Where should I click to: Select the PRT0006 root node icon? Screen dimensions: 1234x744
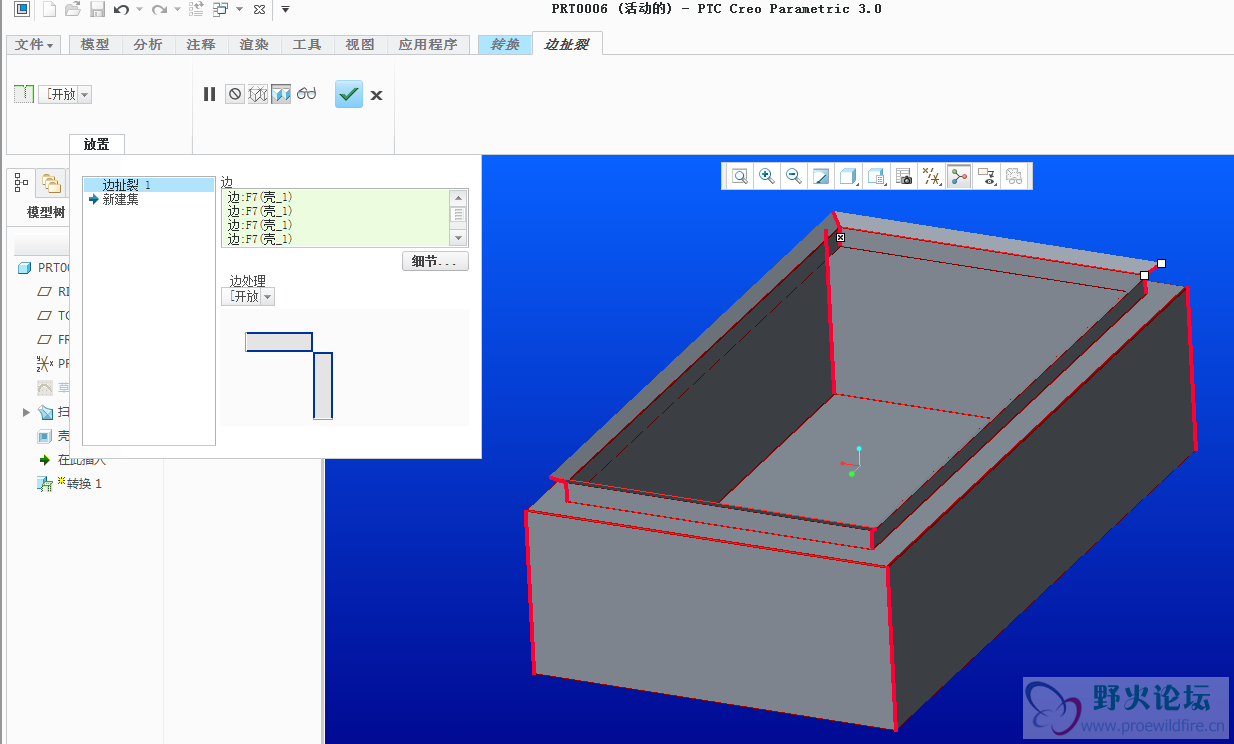[25, 267]
